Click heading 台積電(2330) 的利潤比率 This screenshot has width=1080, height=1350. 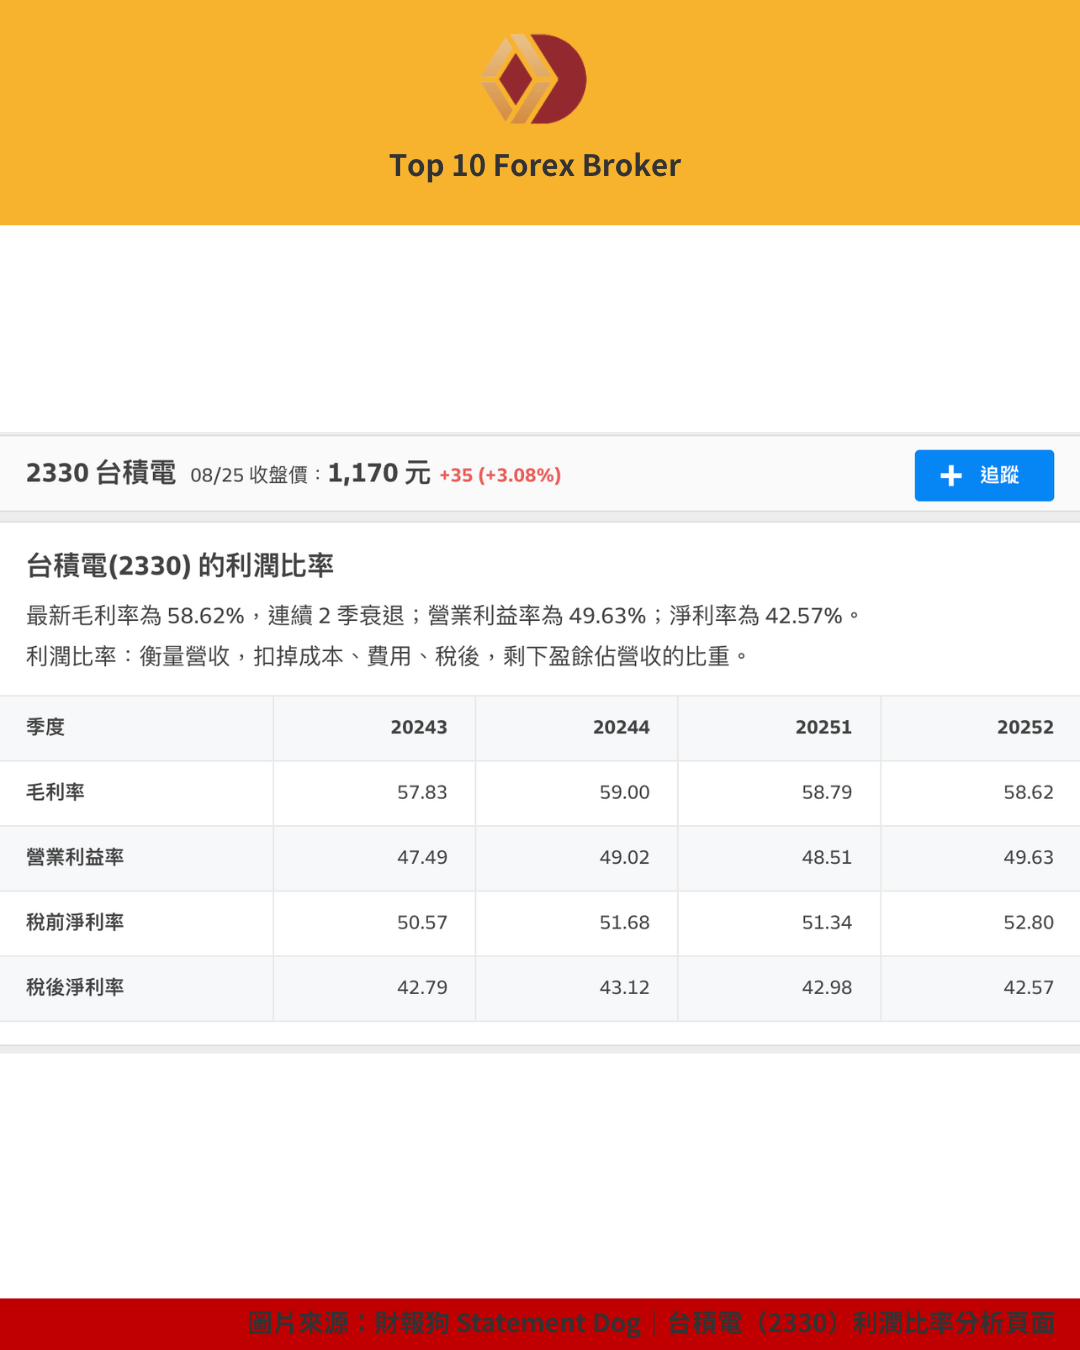180,566
